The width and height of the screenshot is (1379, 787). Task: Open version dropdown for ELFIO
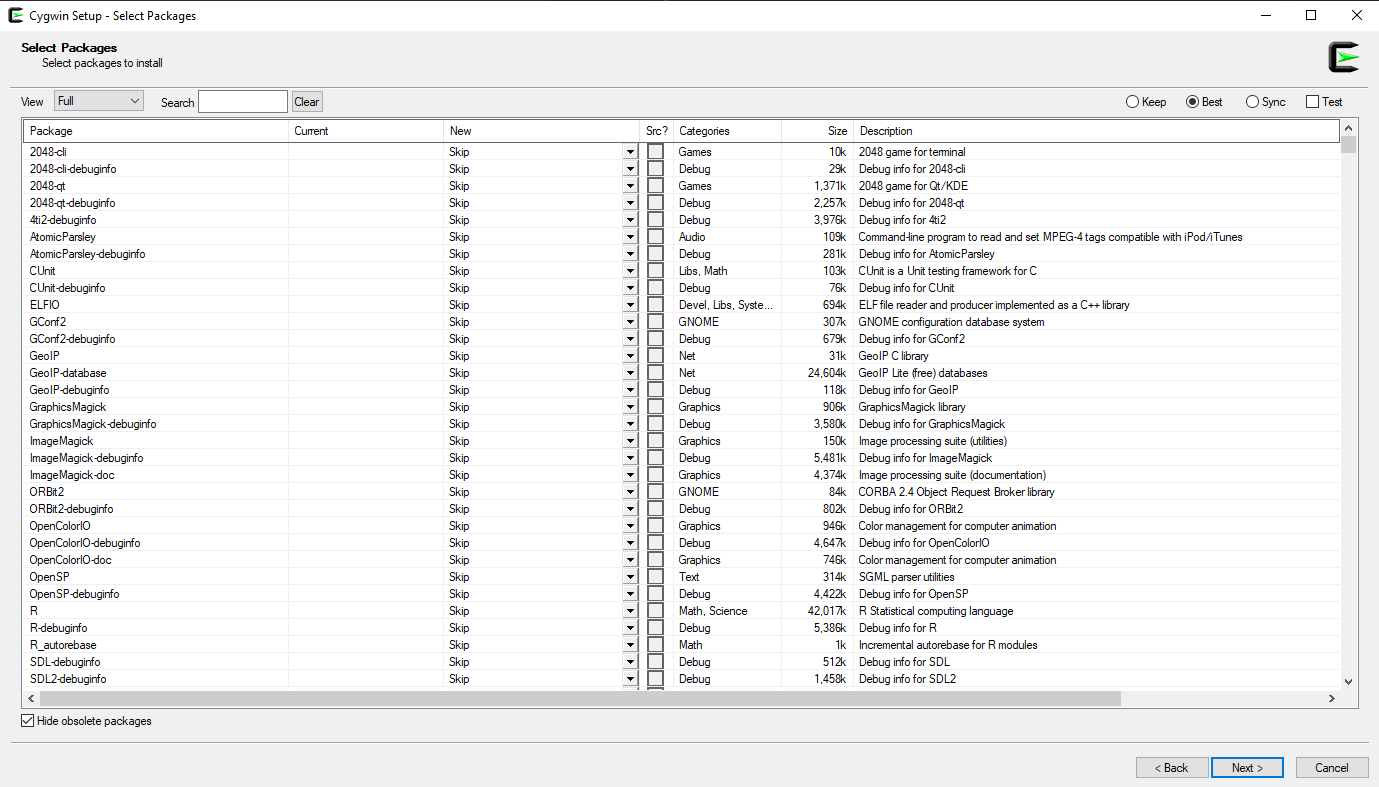coord(630,305)
